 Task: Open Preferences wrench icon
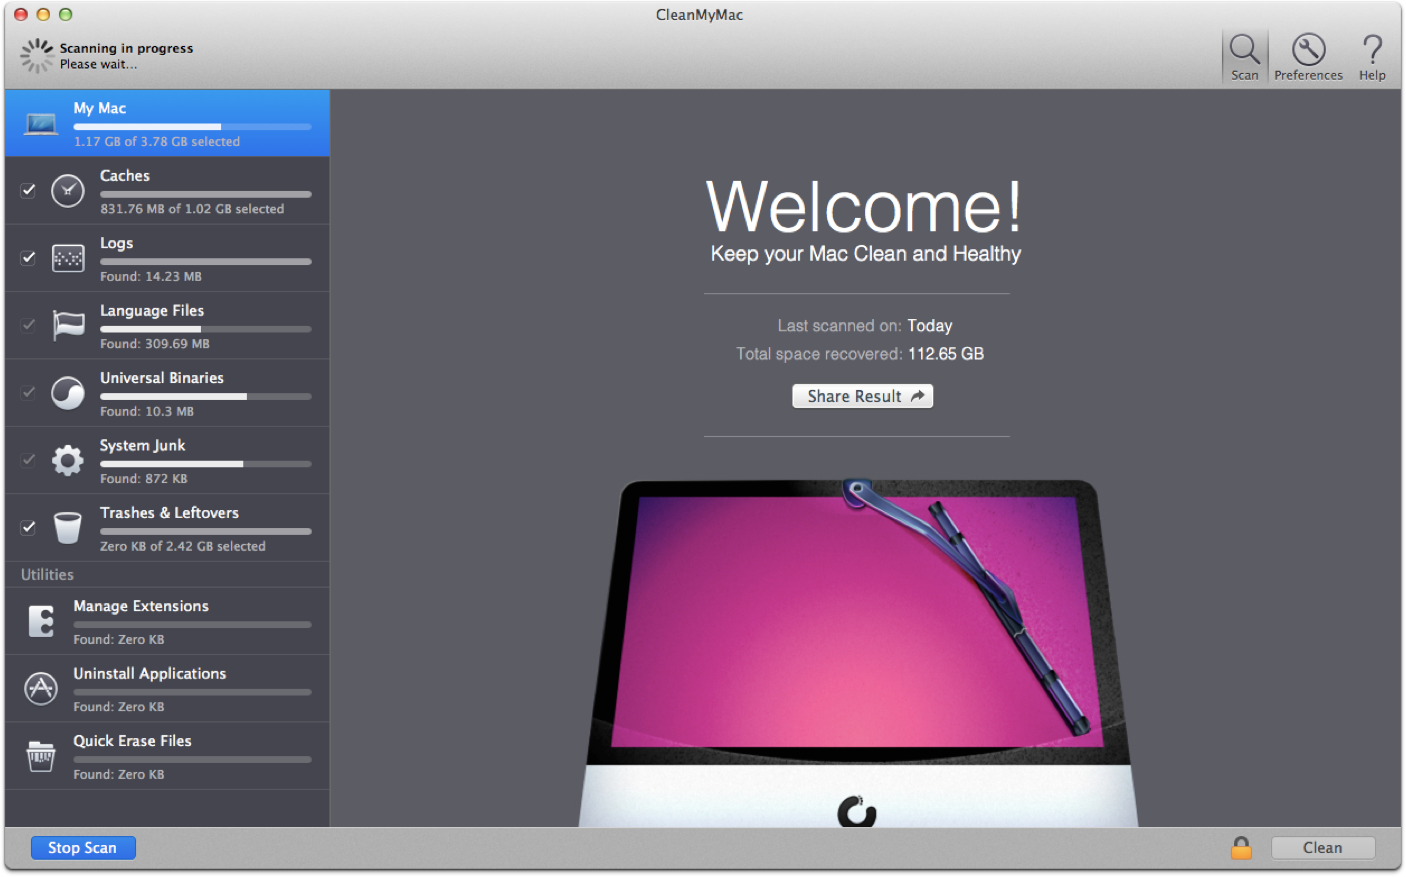coord(1308,50)
